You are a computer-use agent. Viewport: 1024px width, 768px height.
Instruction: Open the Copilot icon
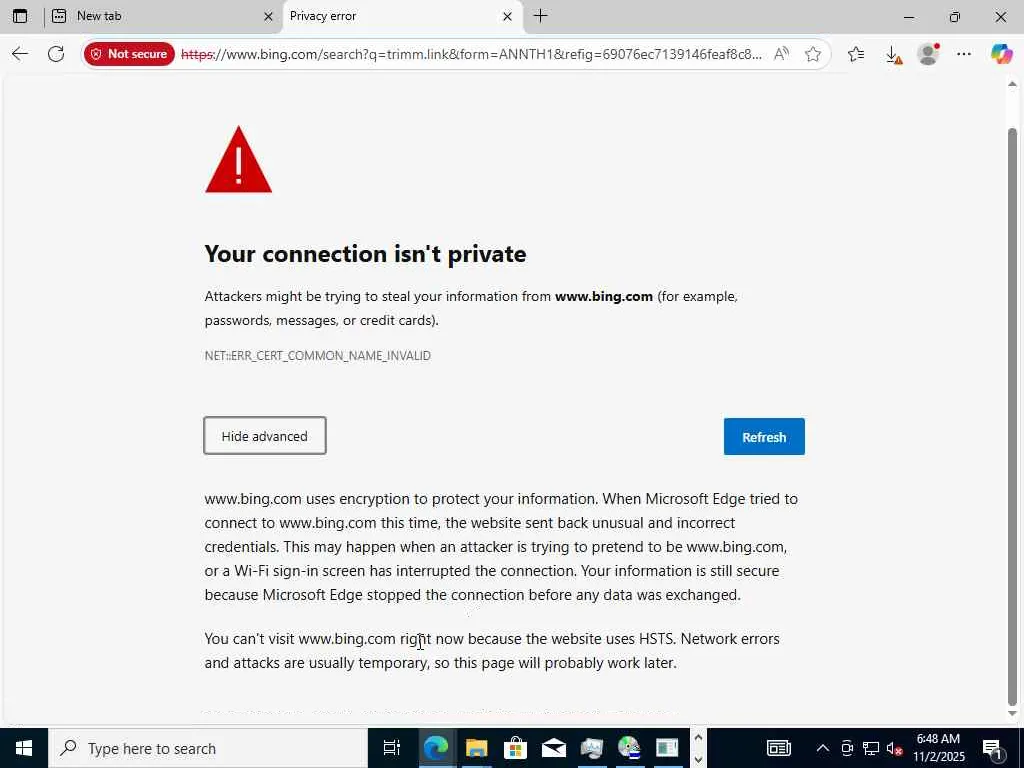[x=1001, y=54]
